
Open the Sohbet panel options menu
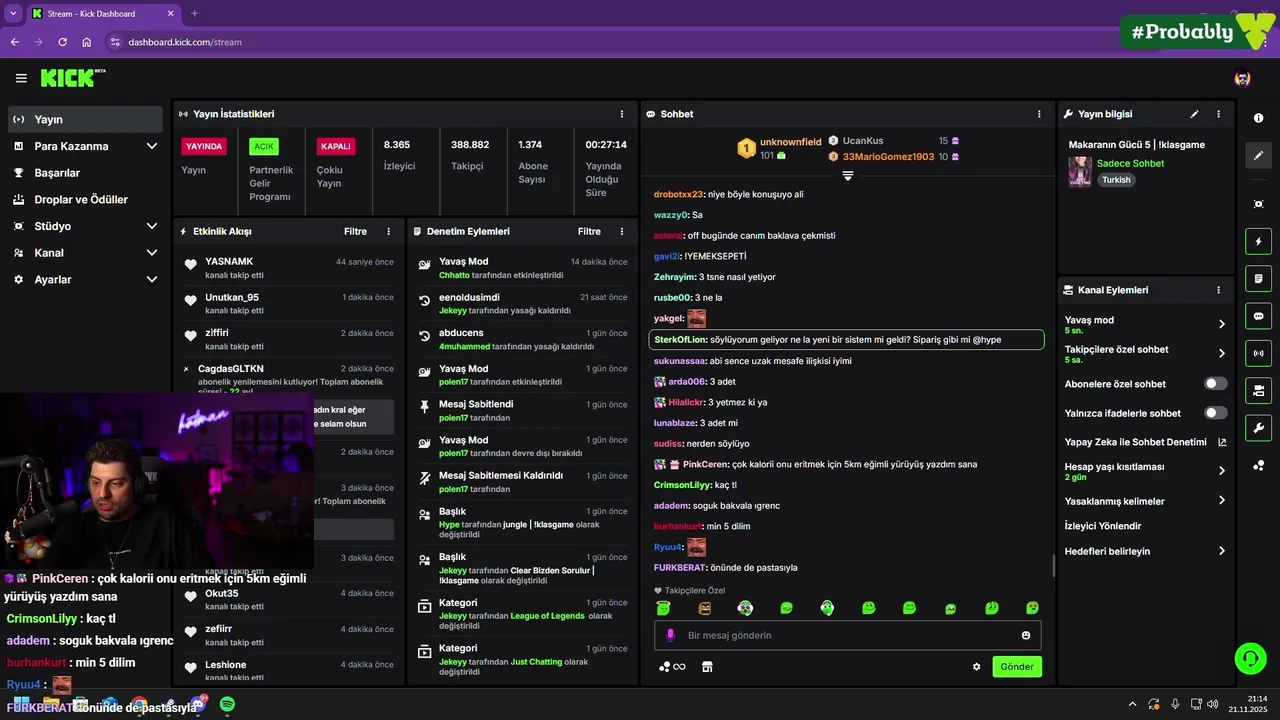click(1039, 114)
